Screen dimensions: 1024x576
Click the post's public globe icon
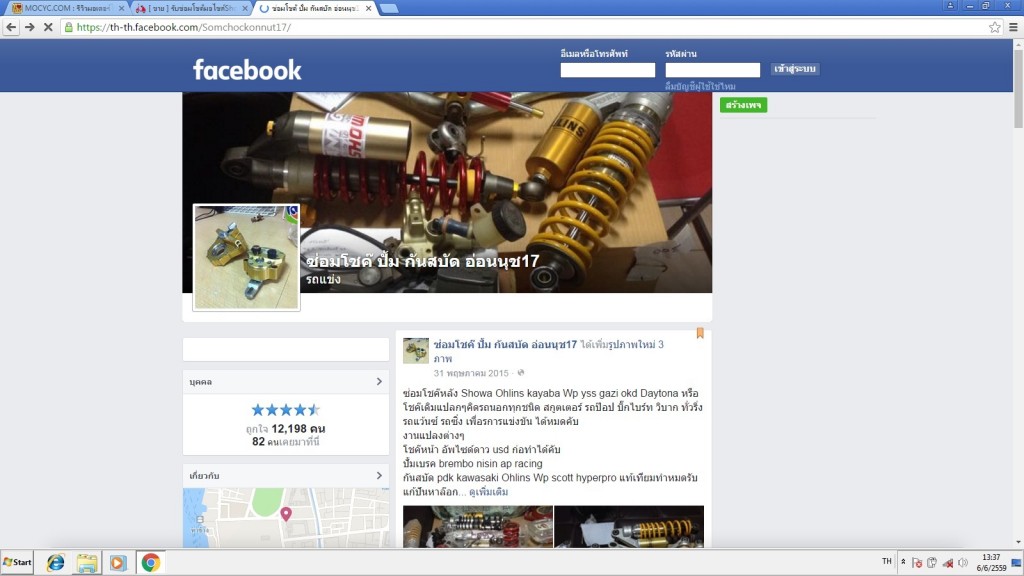click(x=520, y=373)
